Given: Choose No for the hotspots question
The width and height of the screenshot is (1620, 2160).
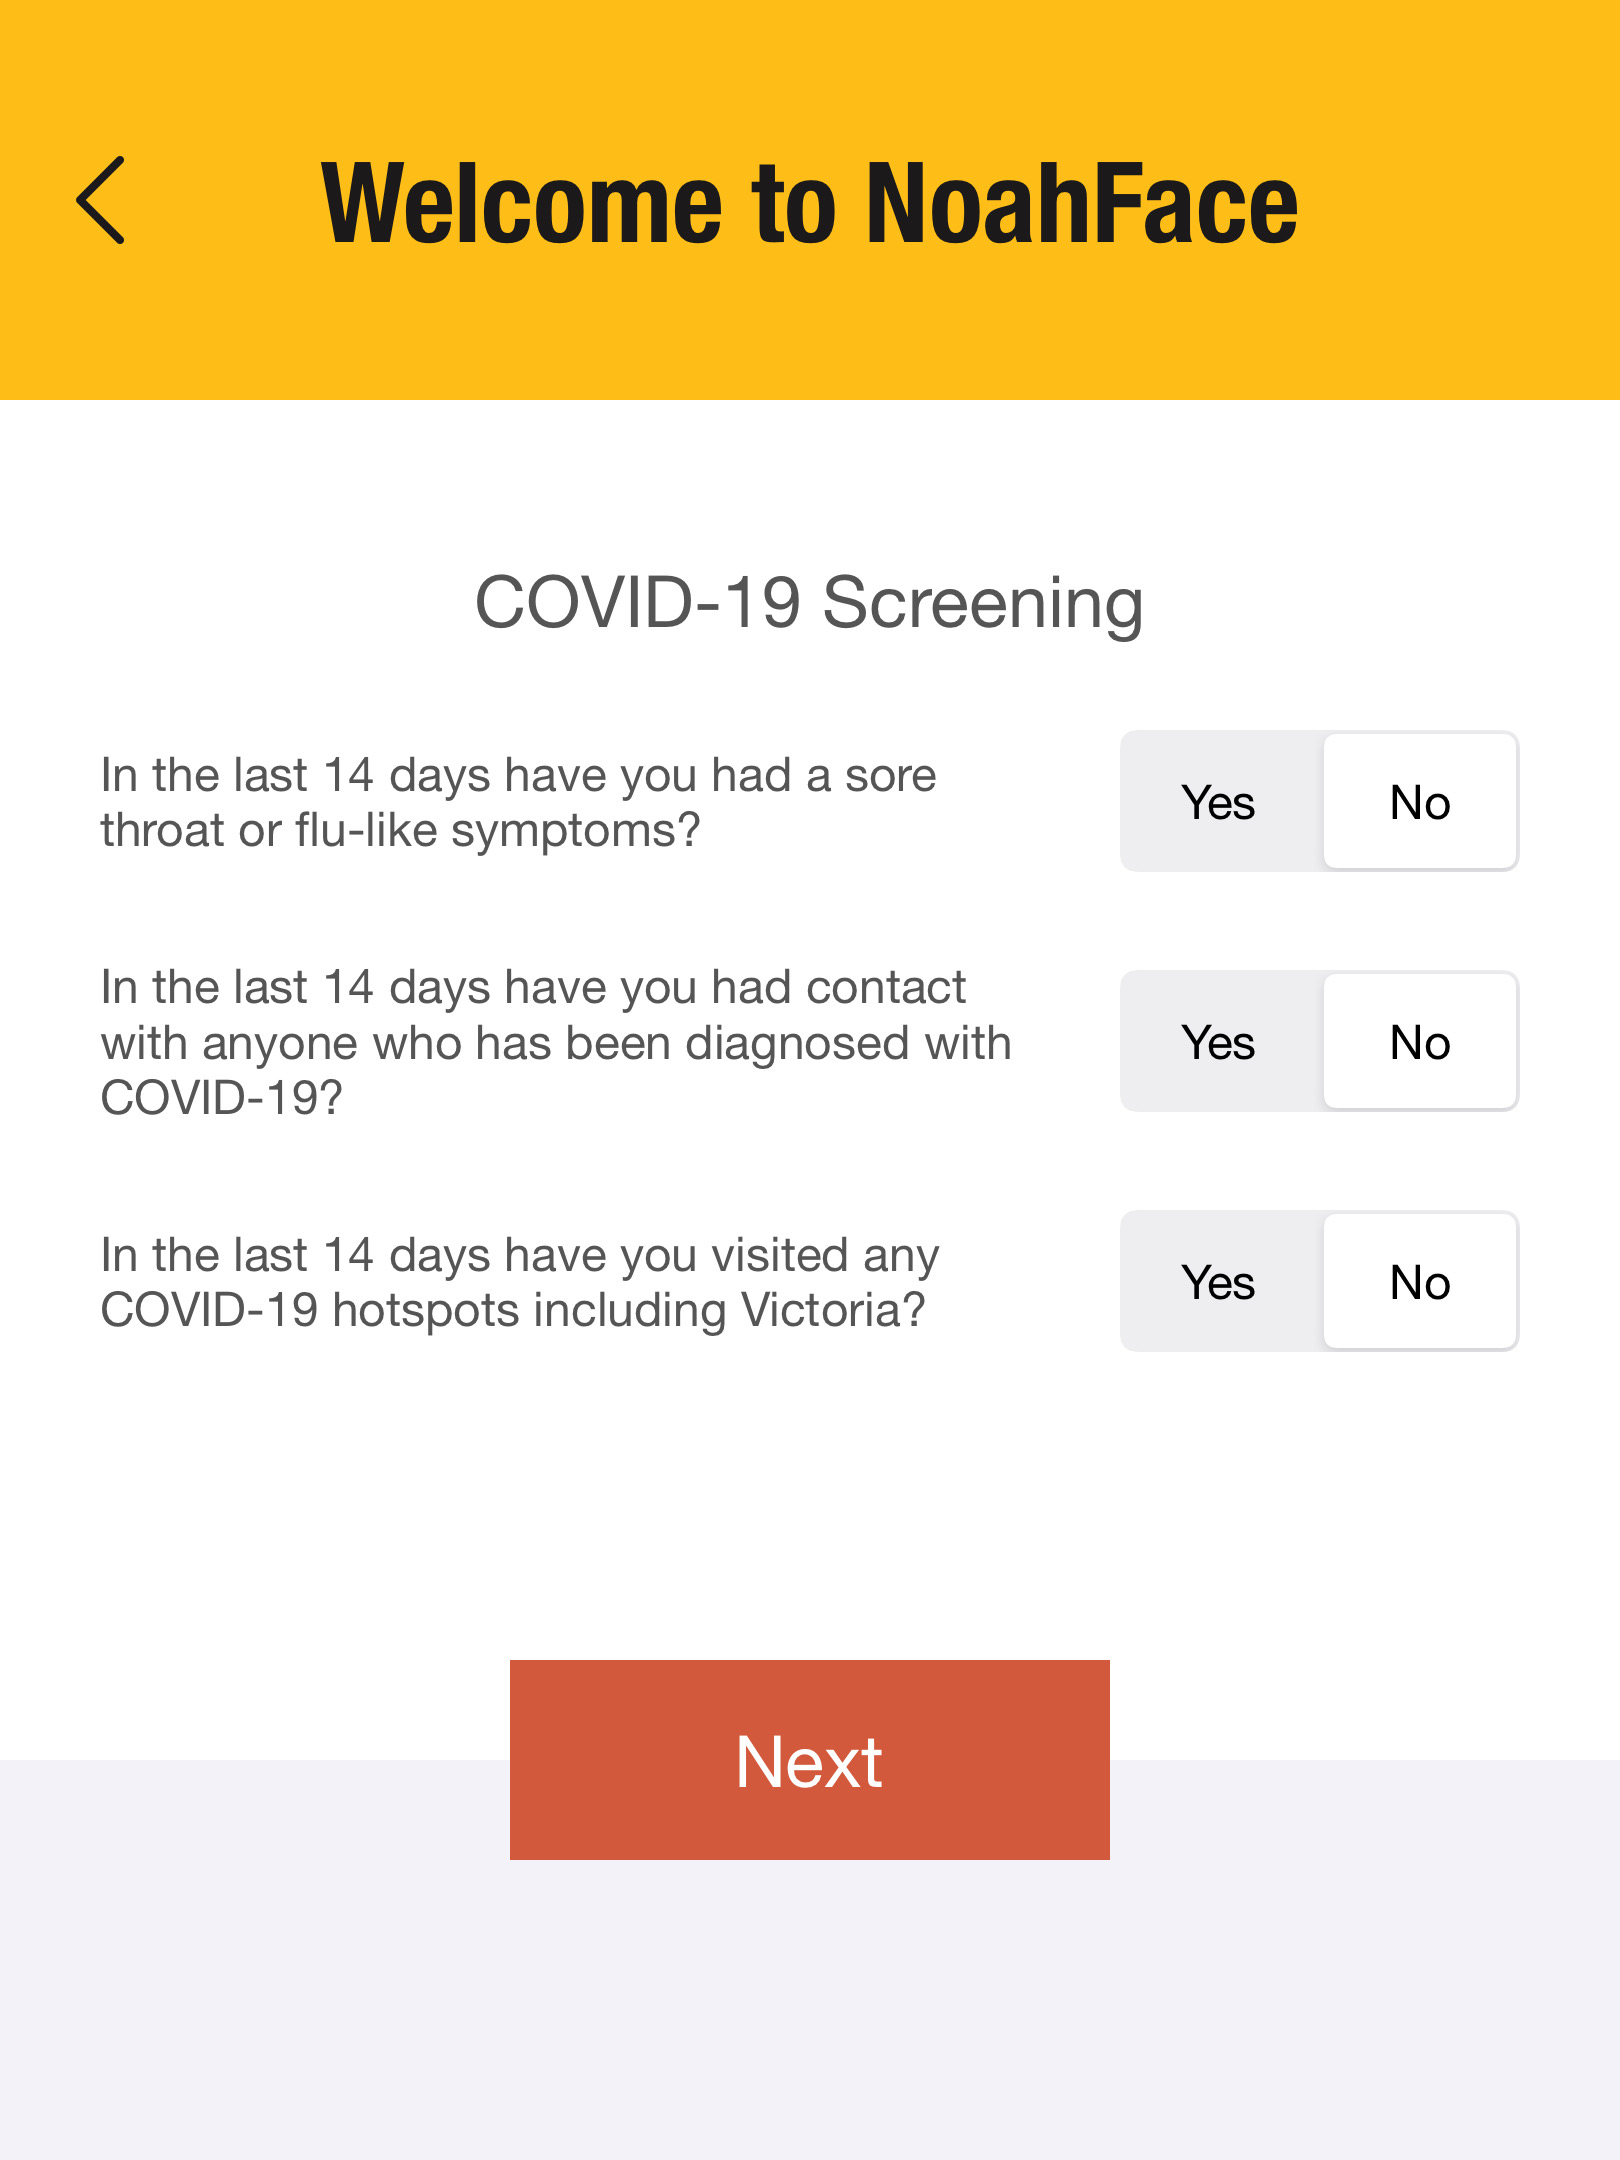Looking at the screenshot, I should point(1420,1283).
